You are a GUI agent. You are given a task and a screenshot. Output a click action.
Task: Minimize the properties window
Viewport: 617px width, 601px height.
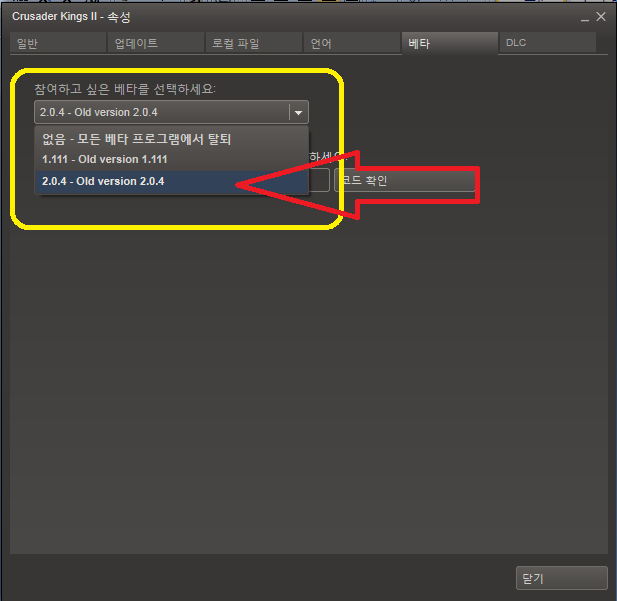click(x=585, y=18)
